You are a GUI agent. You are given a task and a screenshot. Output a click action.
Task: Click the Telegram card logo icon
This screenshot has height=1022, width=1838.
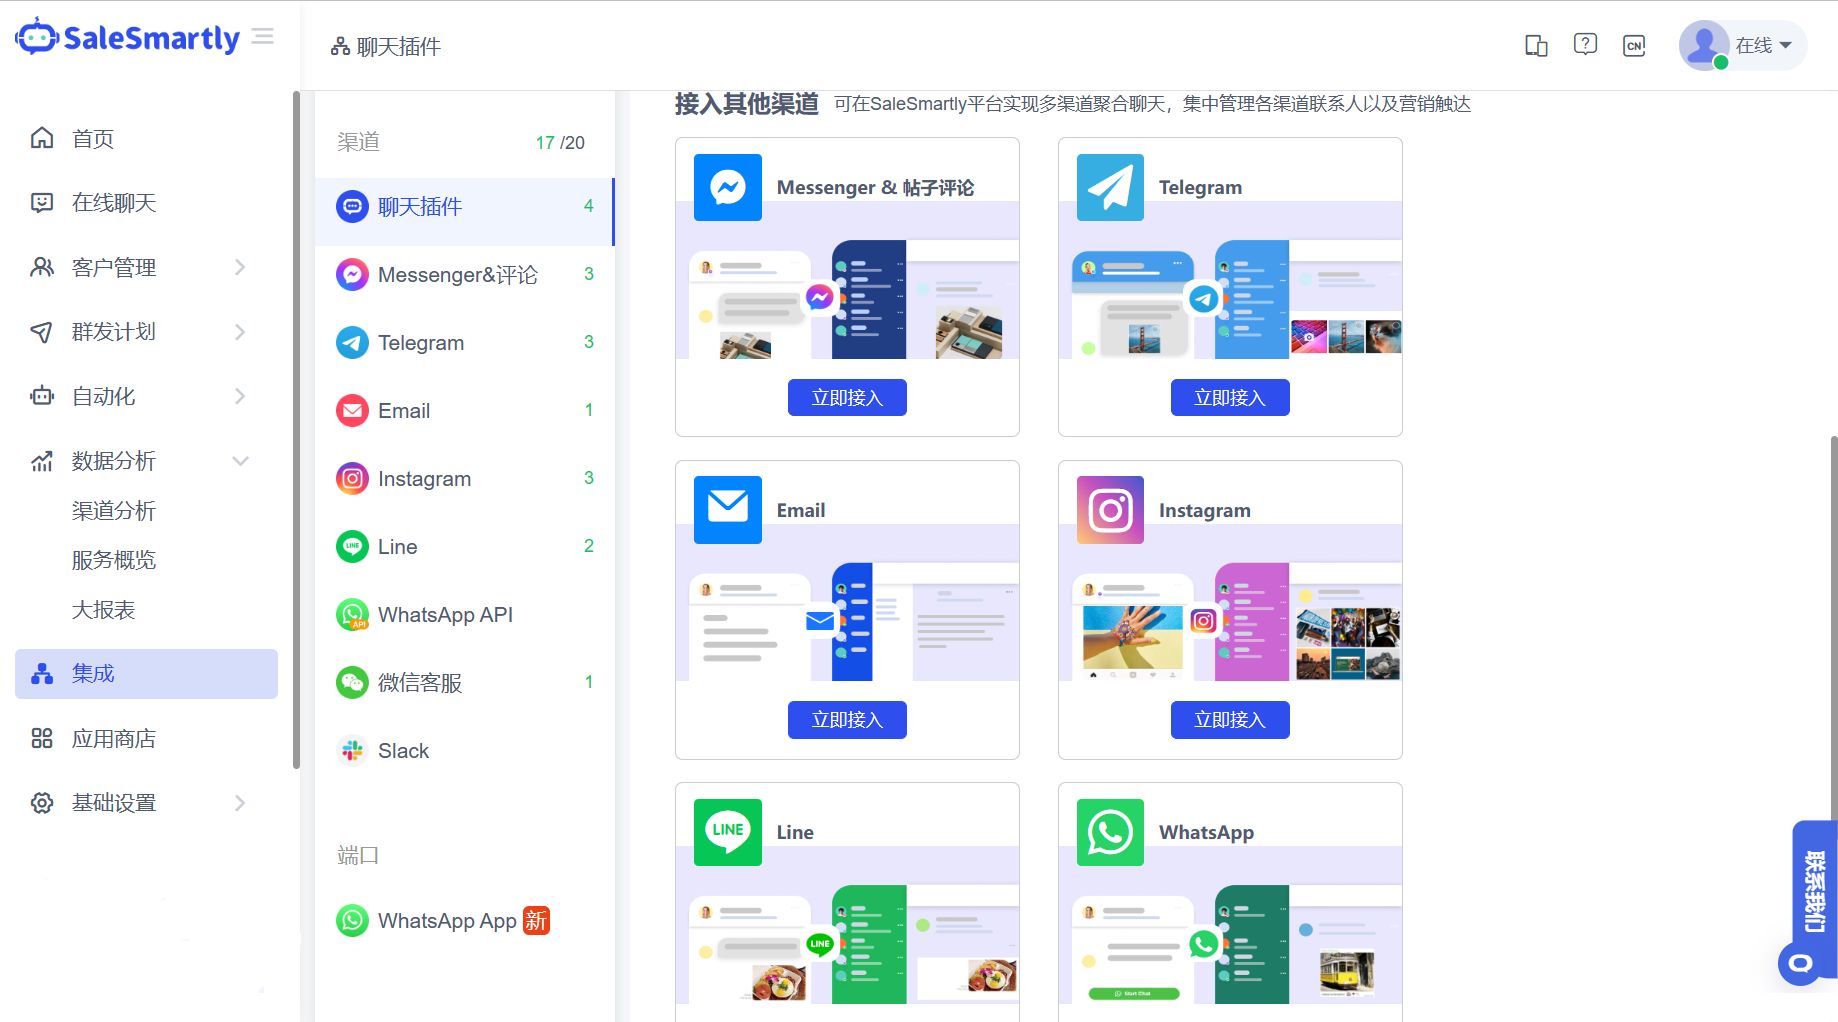[x=1110, y=187]
